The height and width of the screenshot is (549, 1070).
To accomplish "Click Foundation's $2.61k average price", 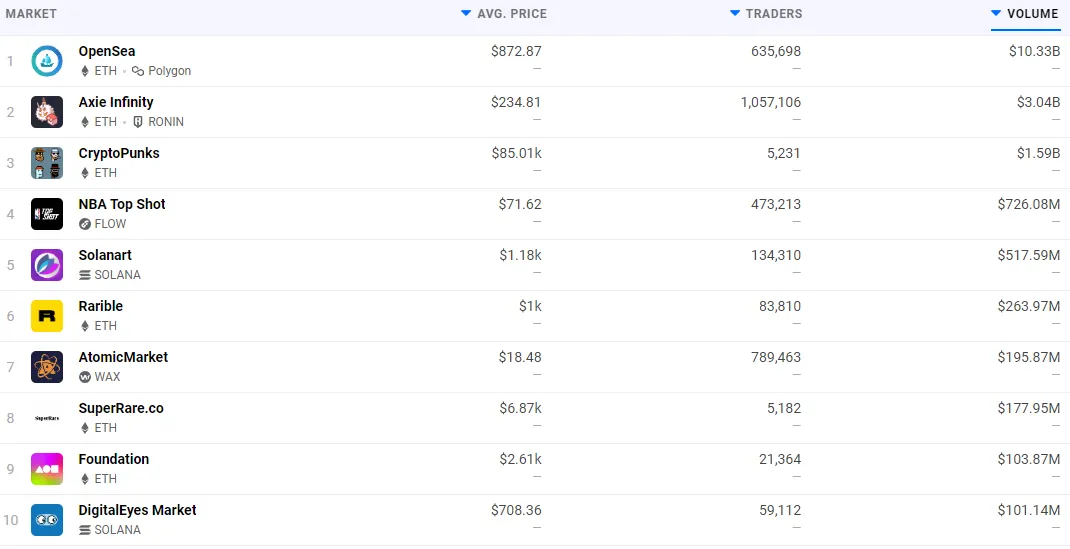I will tap(521, 459).
